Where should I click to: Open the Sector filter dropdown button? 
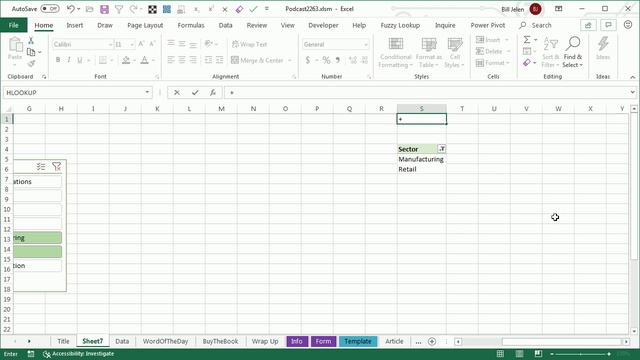pyautogui.click(x=442, y=149)
